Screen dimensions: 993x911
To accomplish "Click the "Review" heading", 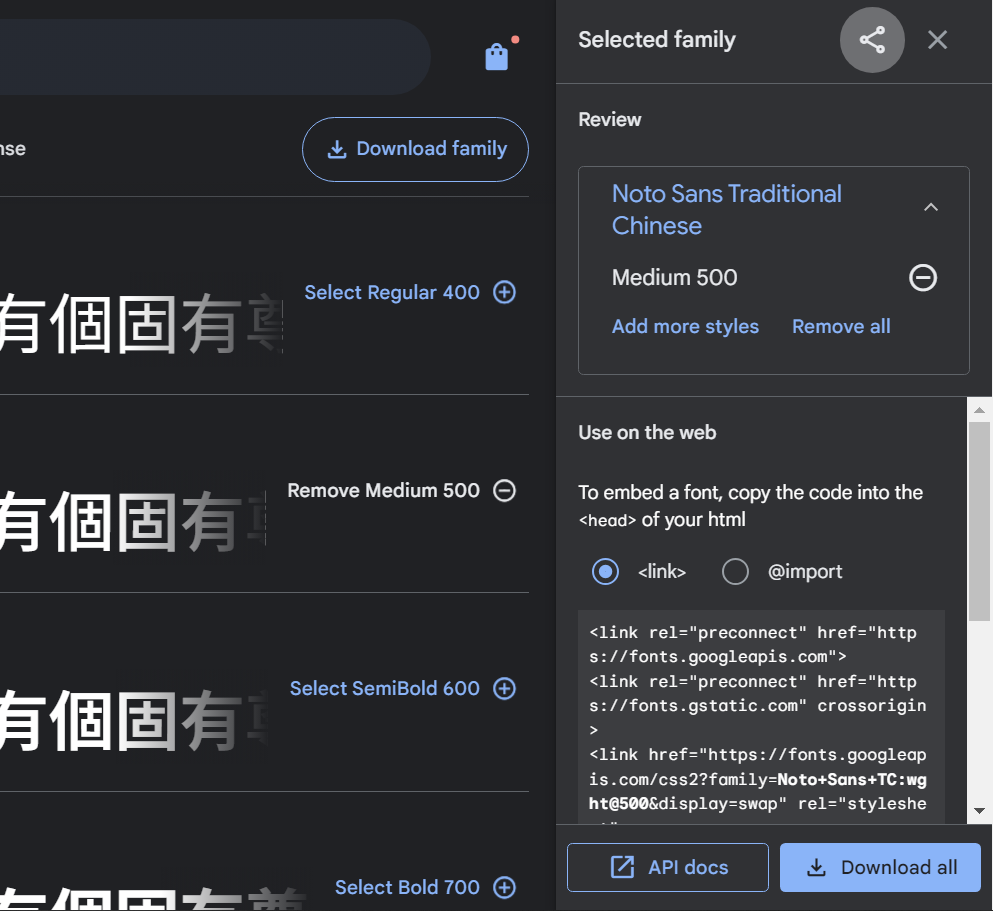I will 610,120.
